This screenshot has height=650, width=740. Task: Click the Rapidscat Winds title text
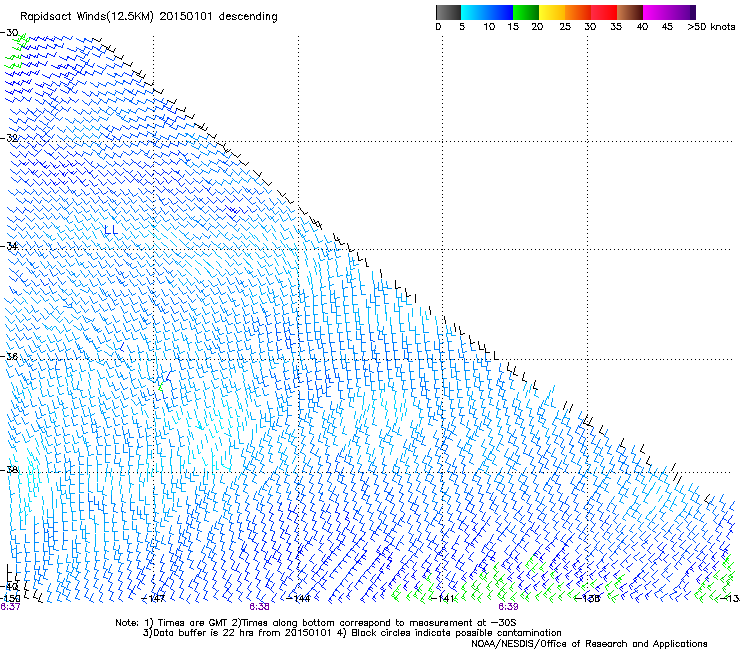coord(149,17)
